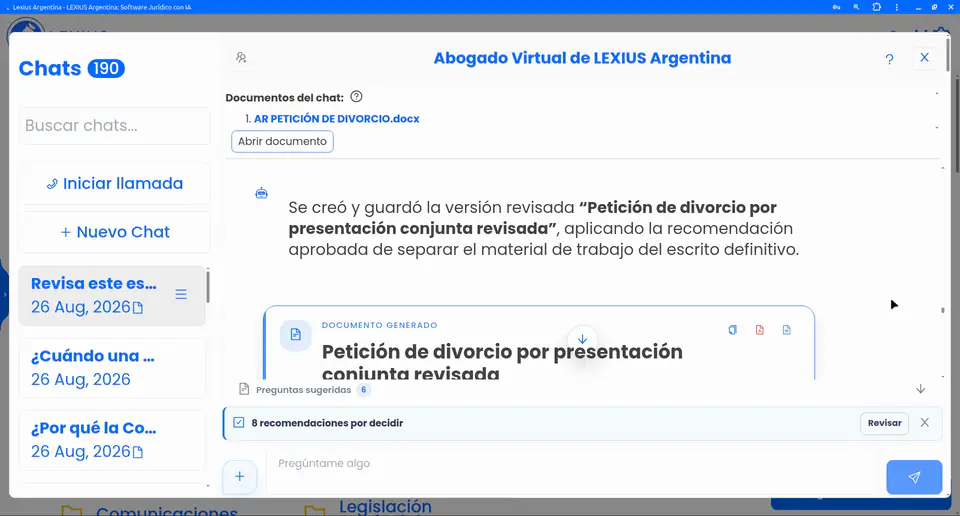
Task: Open help via the question mark in the header
Action: 889,59
